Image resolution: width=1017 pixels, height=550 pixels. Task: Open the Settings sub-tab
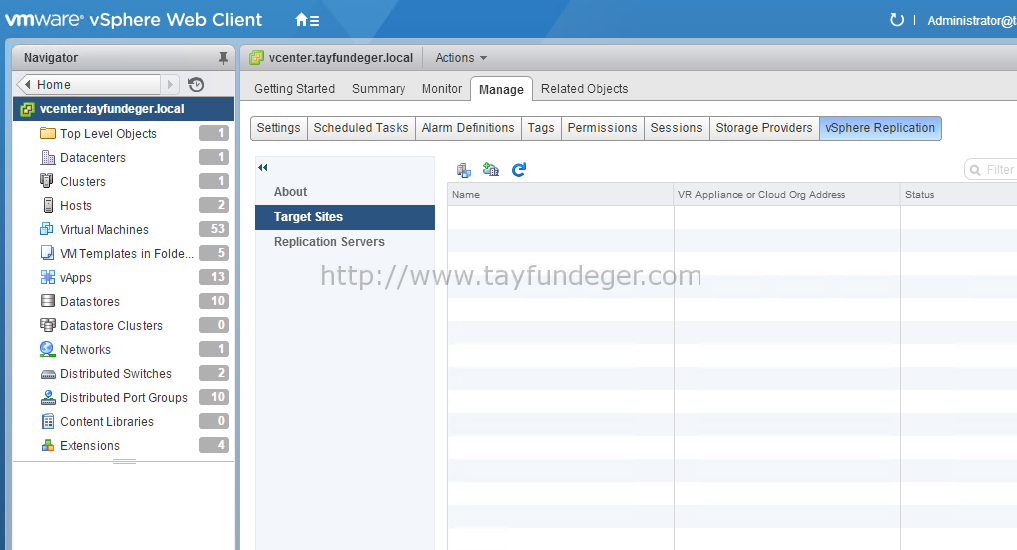pos(278,128)
